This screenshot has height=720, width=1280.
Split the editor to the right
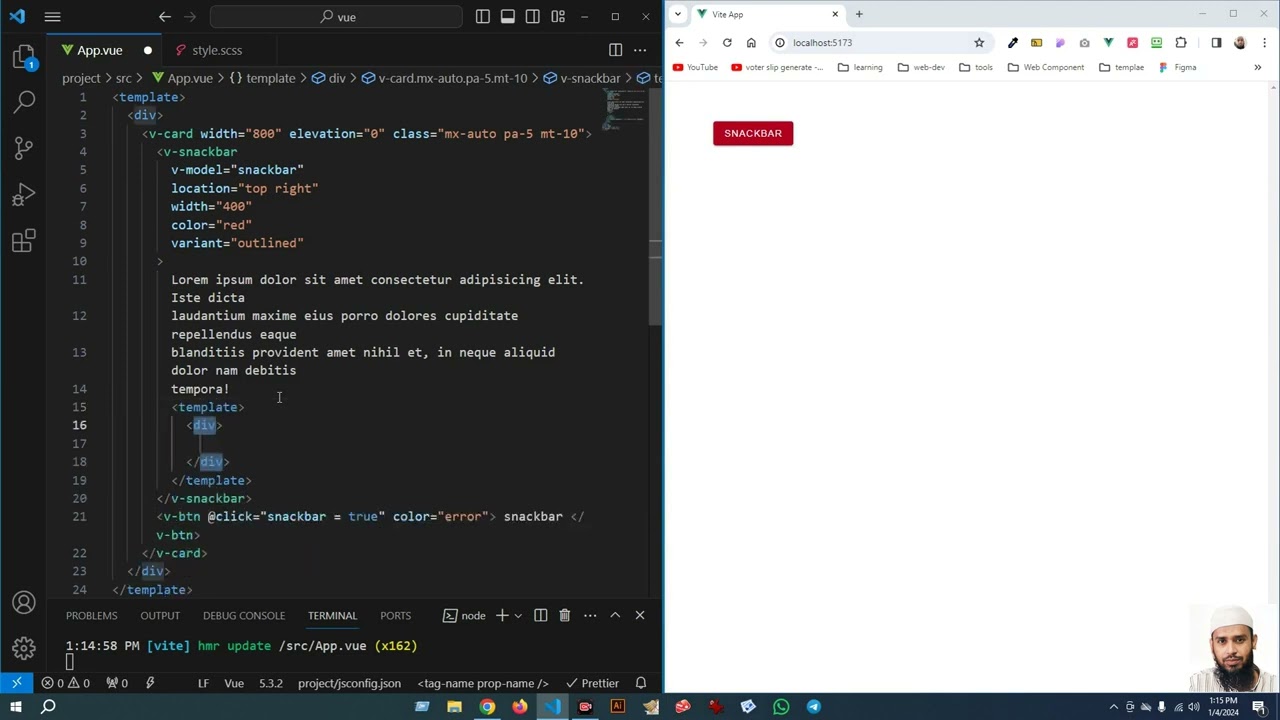(x=615, y=50)
